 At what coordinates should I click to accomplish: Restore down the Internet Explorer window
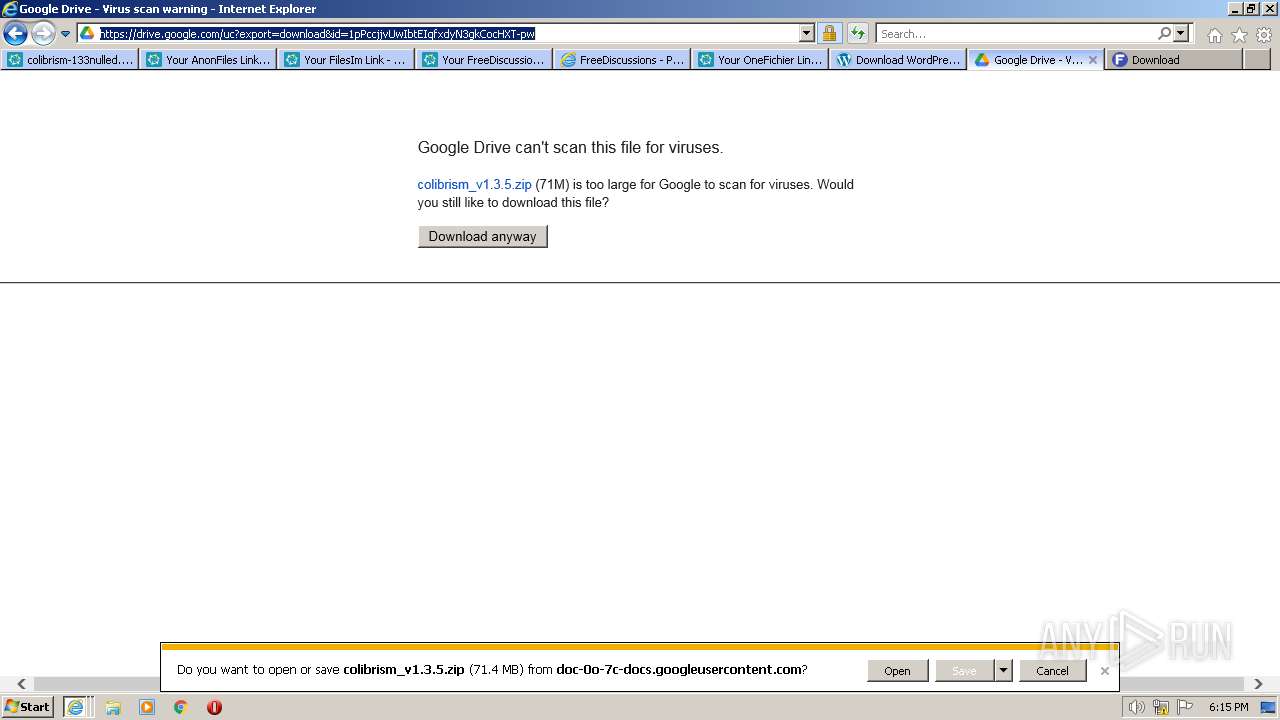pyautogui.click(x=1250, y=8)
